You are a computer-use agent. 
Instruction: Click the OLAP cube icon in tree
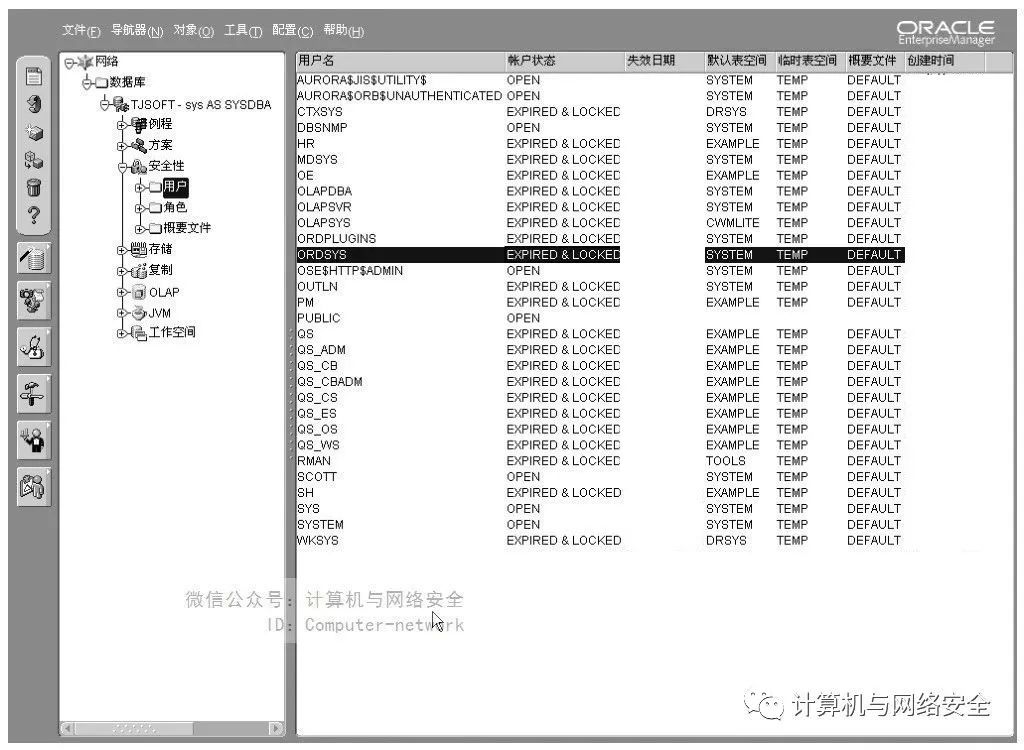(138, 292)
